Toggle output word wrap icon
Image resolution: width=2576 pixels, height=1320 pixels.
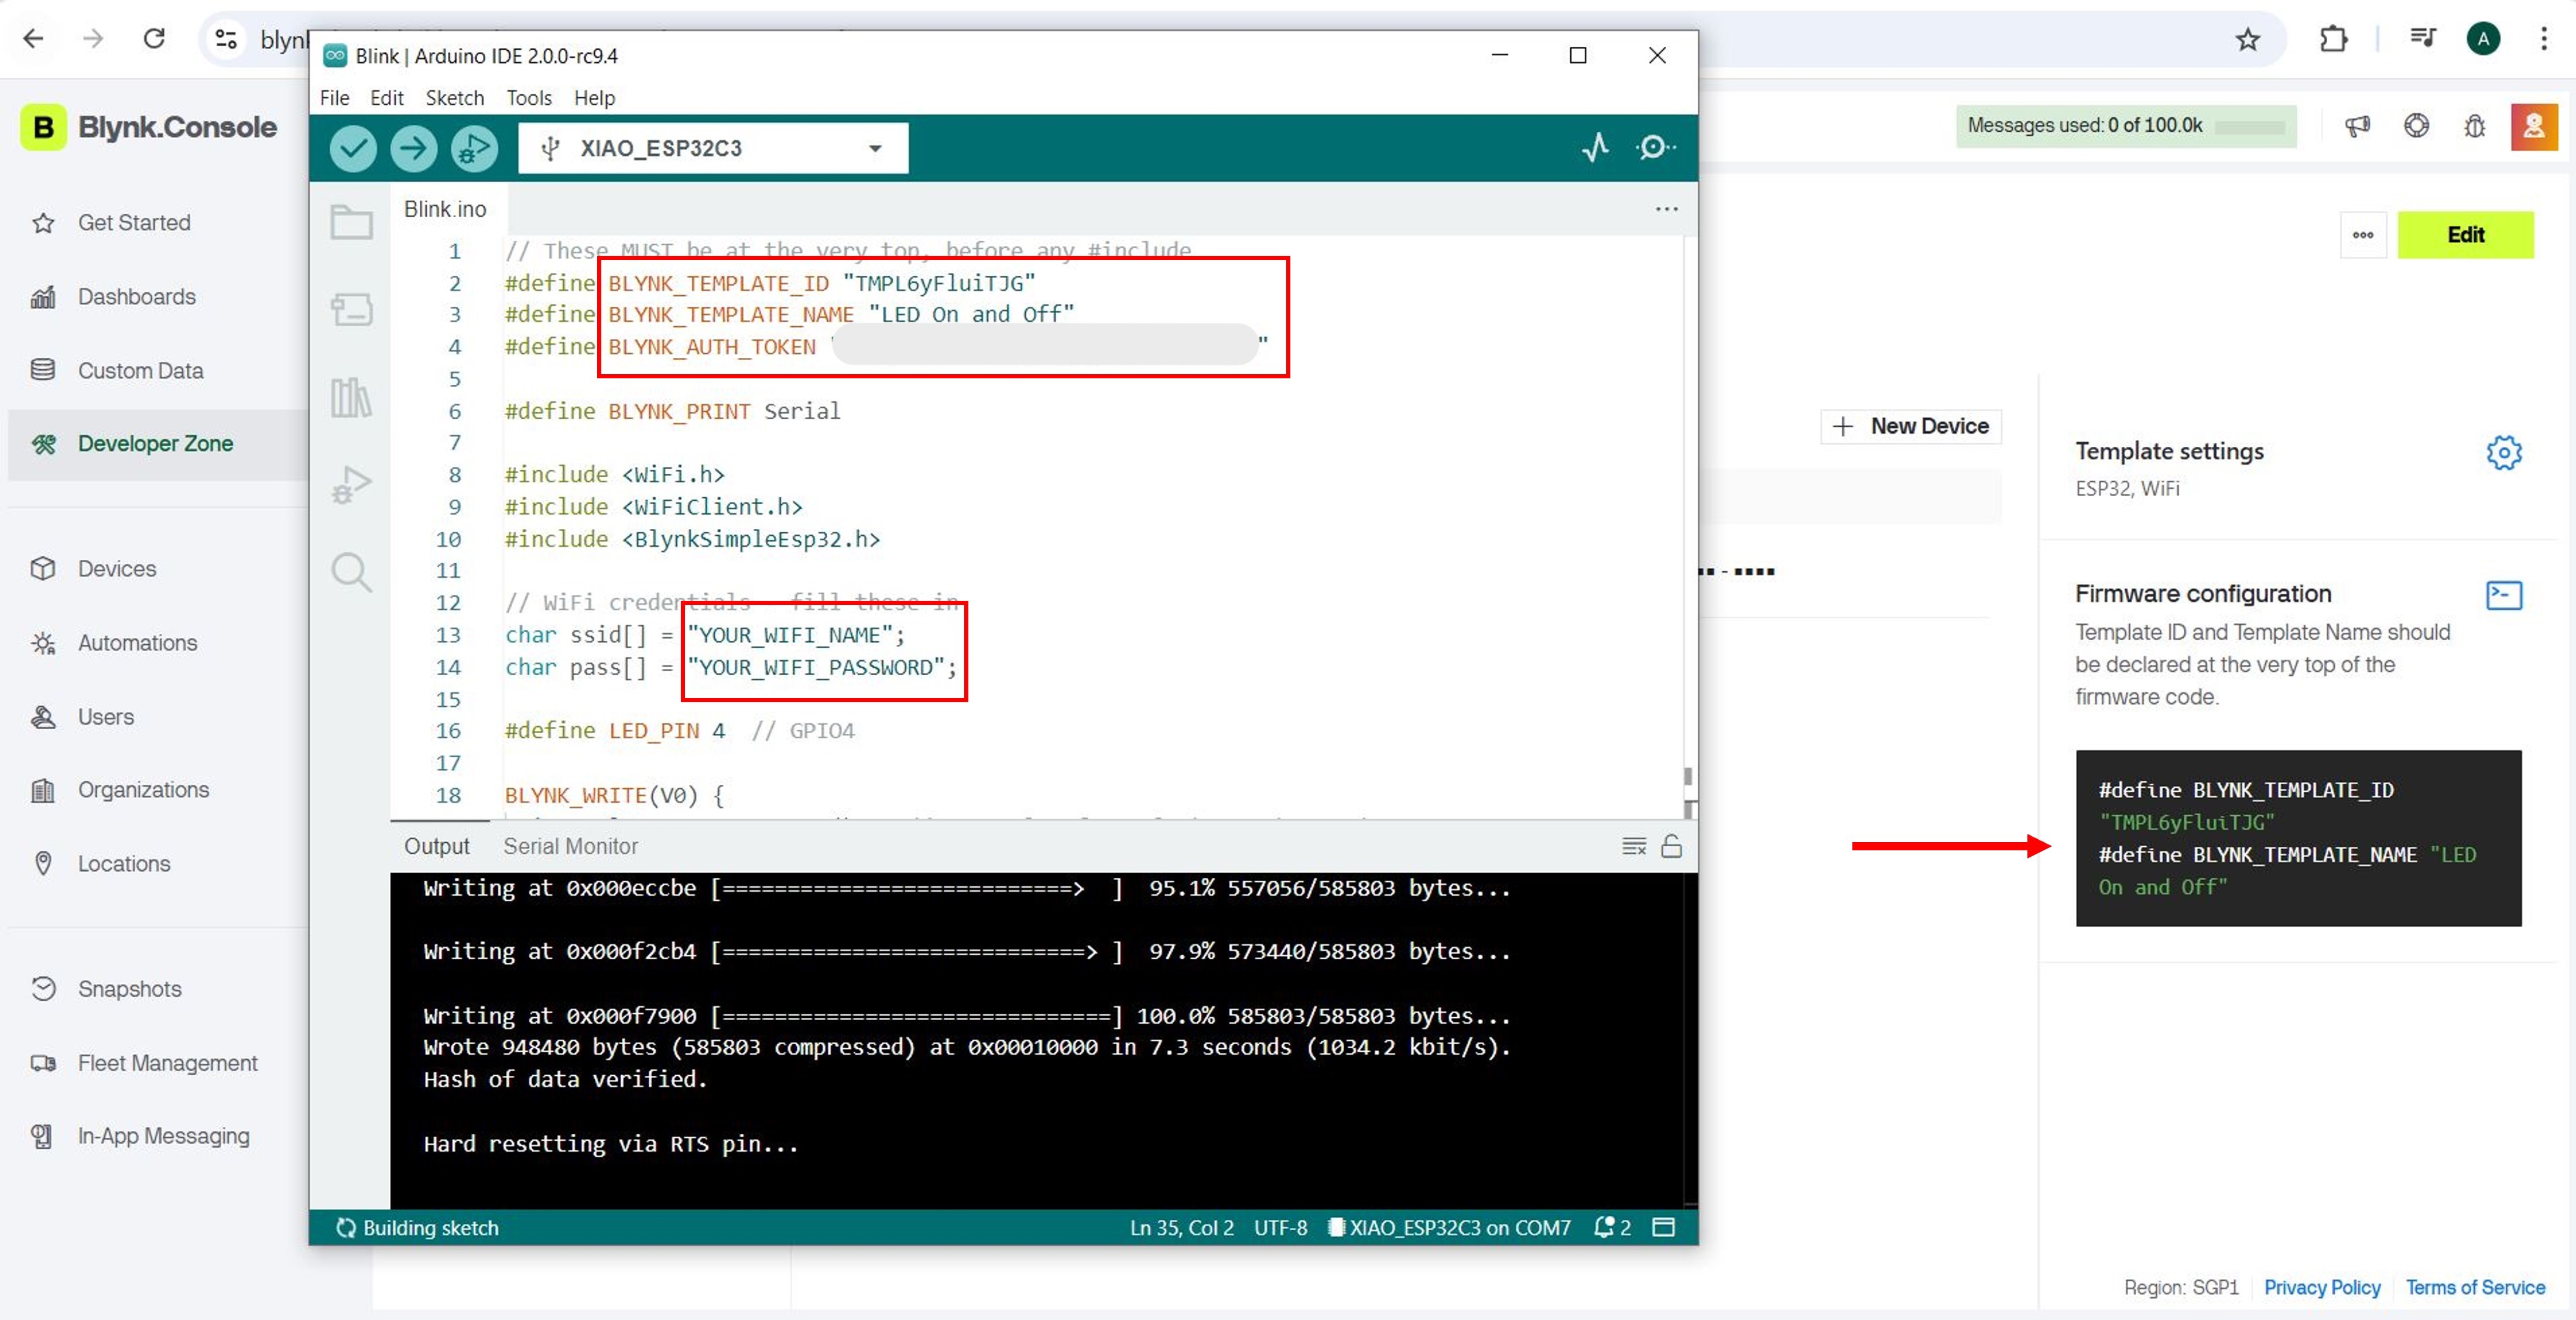click(x=1634, y=846)
